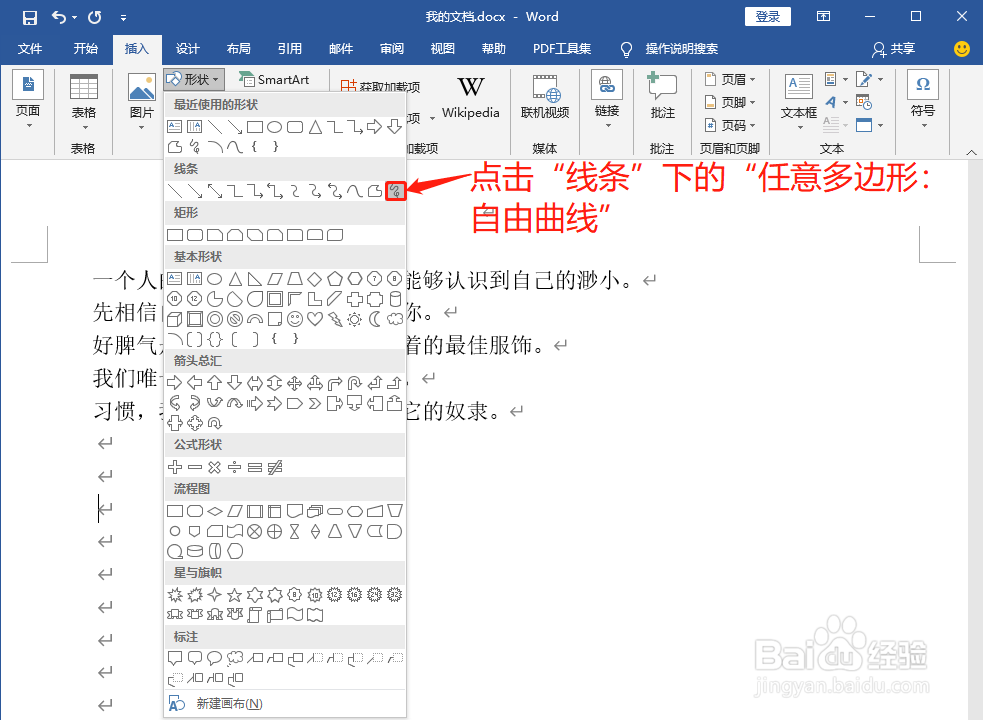
Task: Select the sun shape in 基本形状
Action: 354,319
